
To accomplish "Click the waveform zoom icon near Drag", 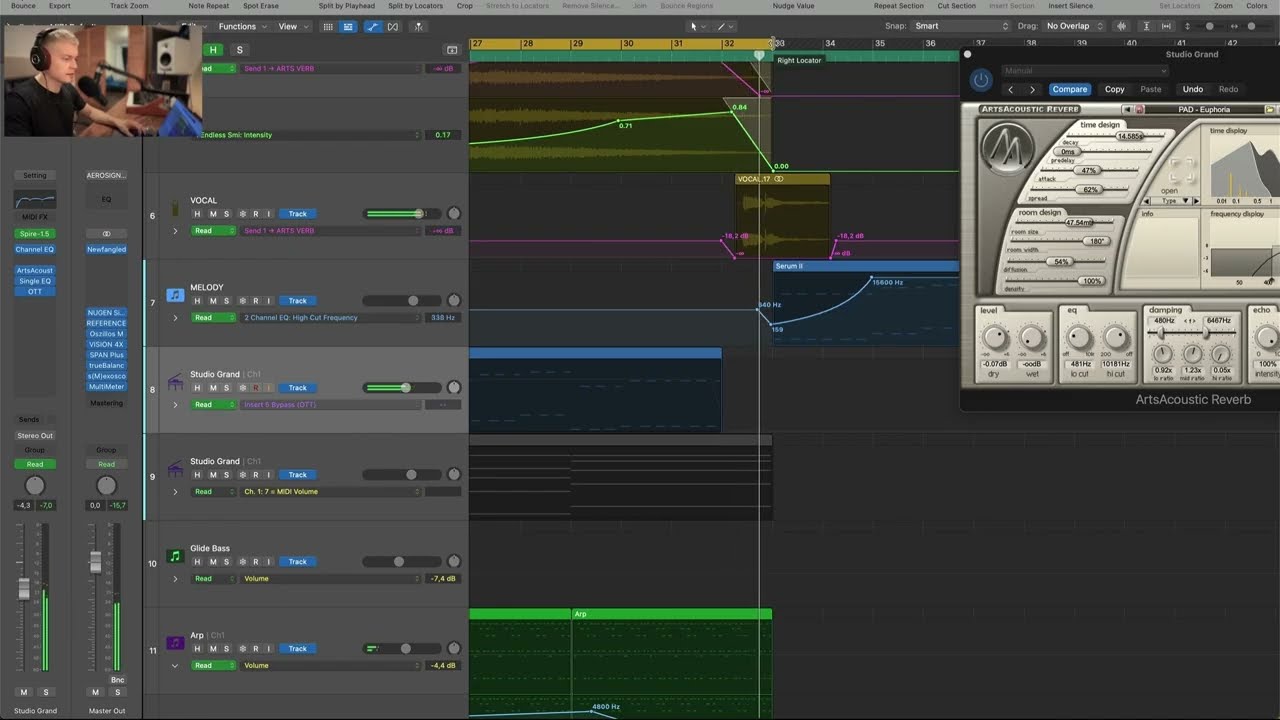I will click(1121, 26).
